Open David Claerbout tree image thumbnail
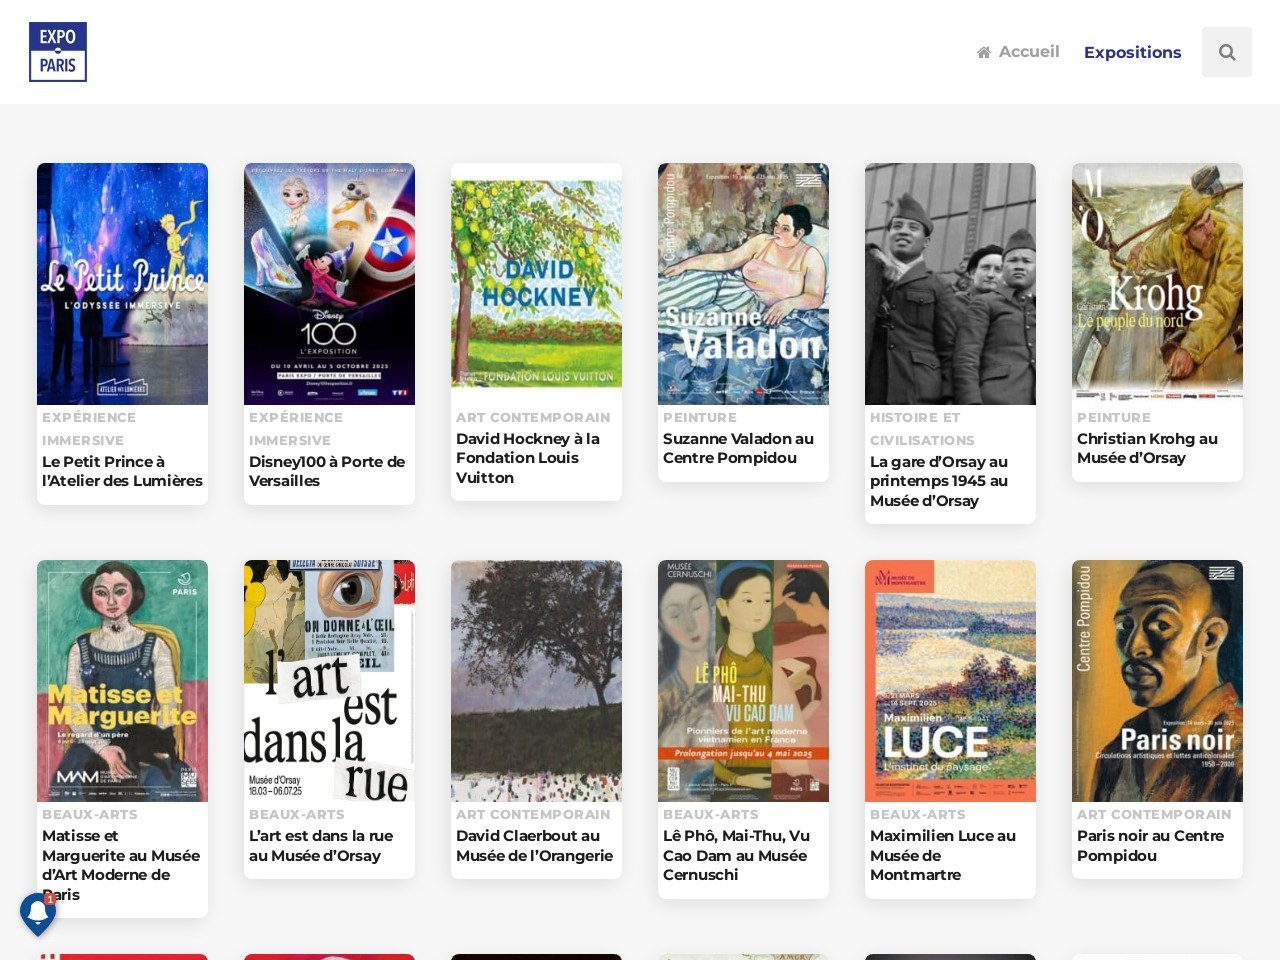Image resolution: width=1280 pixels, height=960 pixels. 536,681
